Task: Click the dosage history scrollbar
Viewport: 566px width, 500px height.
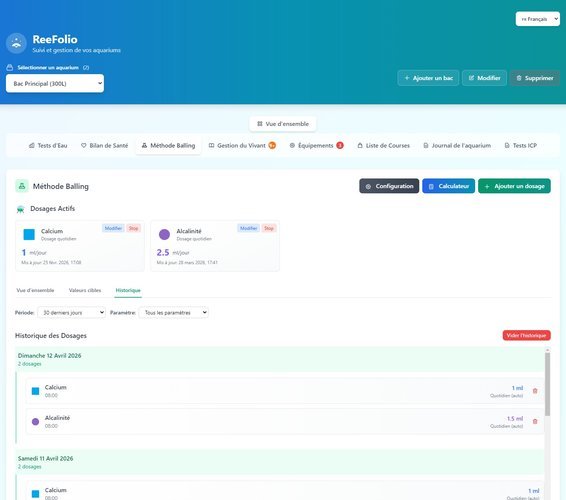Action: tap(547, 383)
